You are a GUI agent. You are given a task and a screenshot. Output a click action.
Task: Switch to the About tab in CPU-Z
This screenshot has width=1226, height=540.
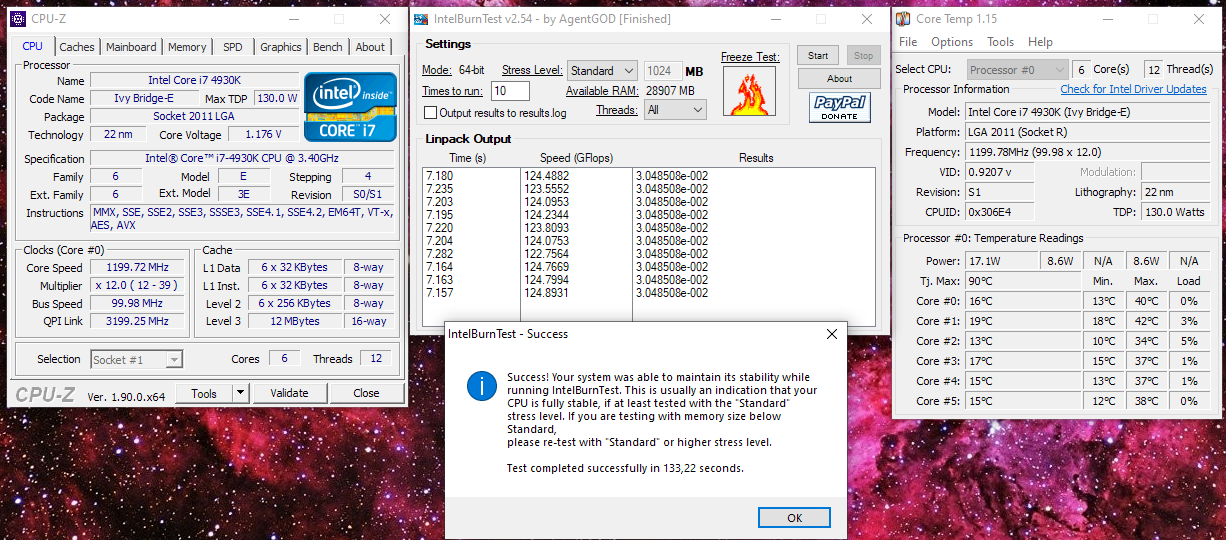(370, 47)
